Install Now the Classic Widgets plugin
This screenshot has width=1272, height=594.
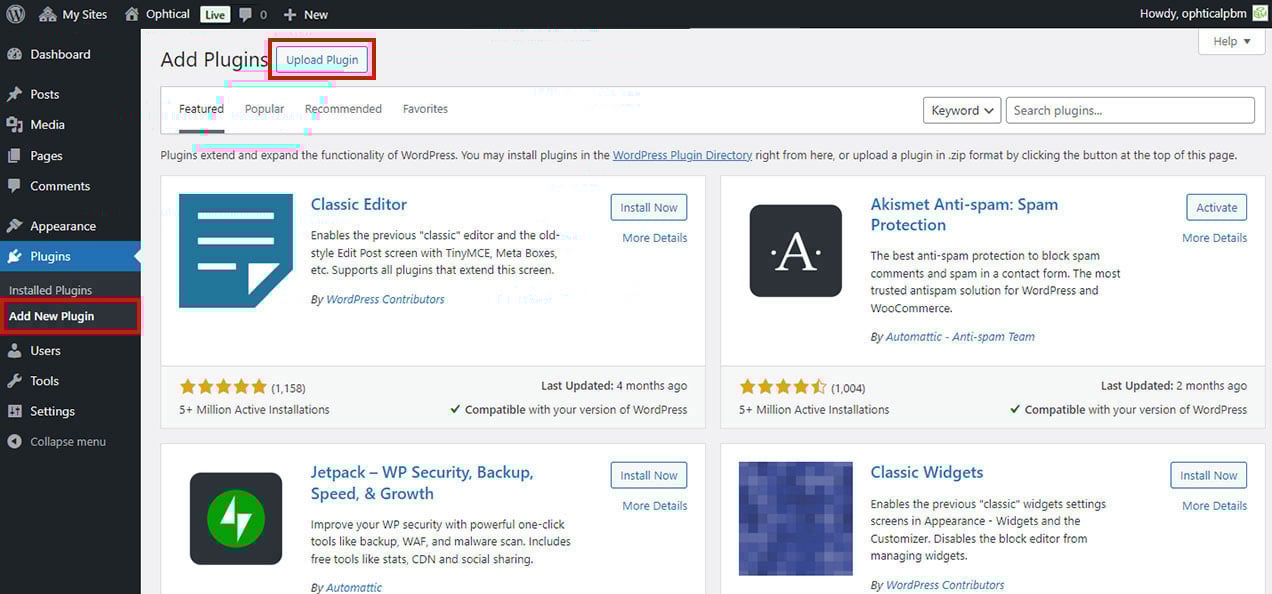[1209, 476]
